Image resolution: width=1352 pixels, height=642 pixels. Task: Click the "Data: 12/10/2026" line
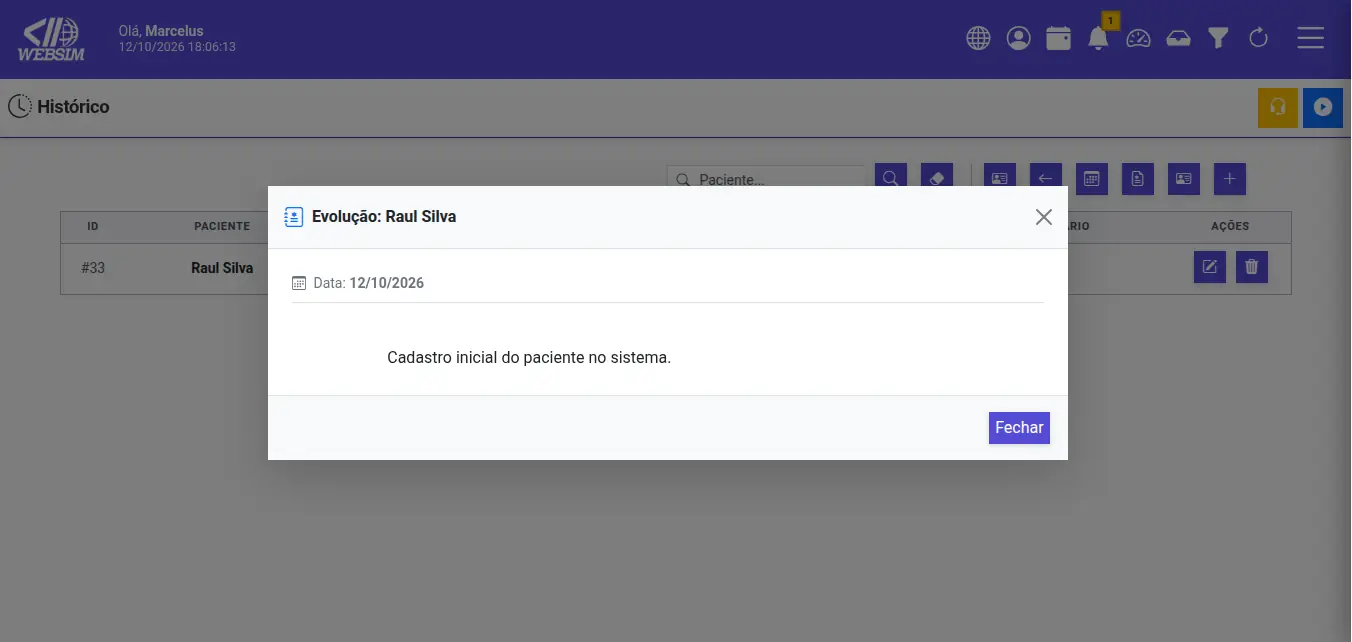pyautogui.click(x=368, y=283)
